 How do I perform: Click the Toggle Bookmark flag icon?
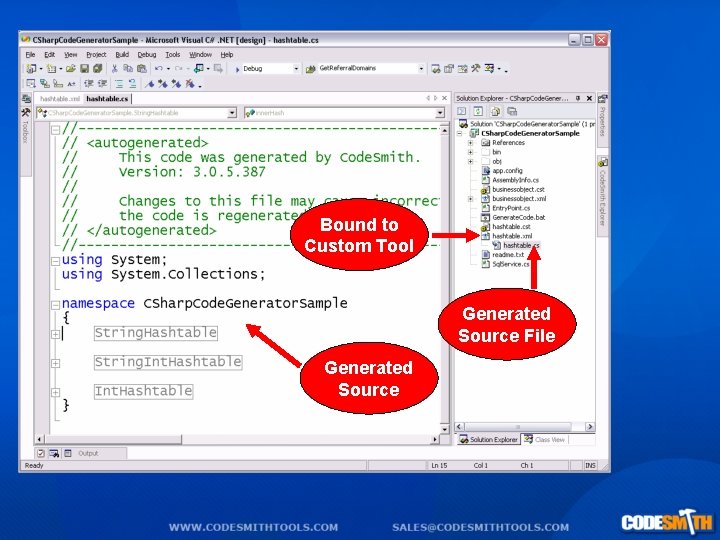pos(150,84)
